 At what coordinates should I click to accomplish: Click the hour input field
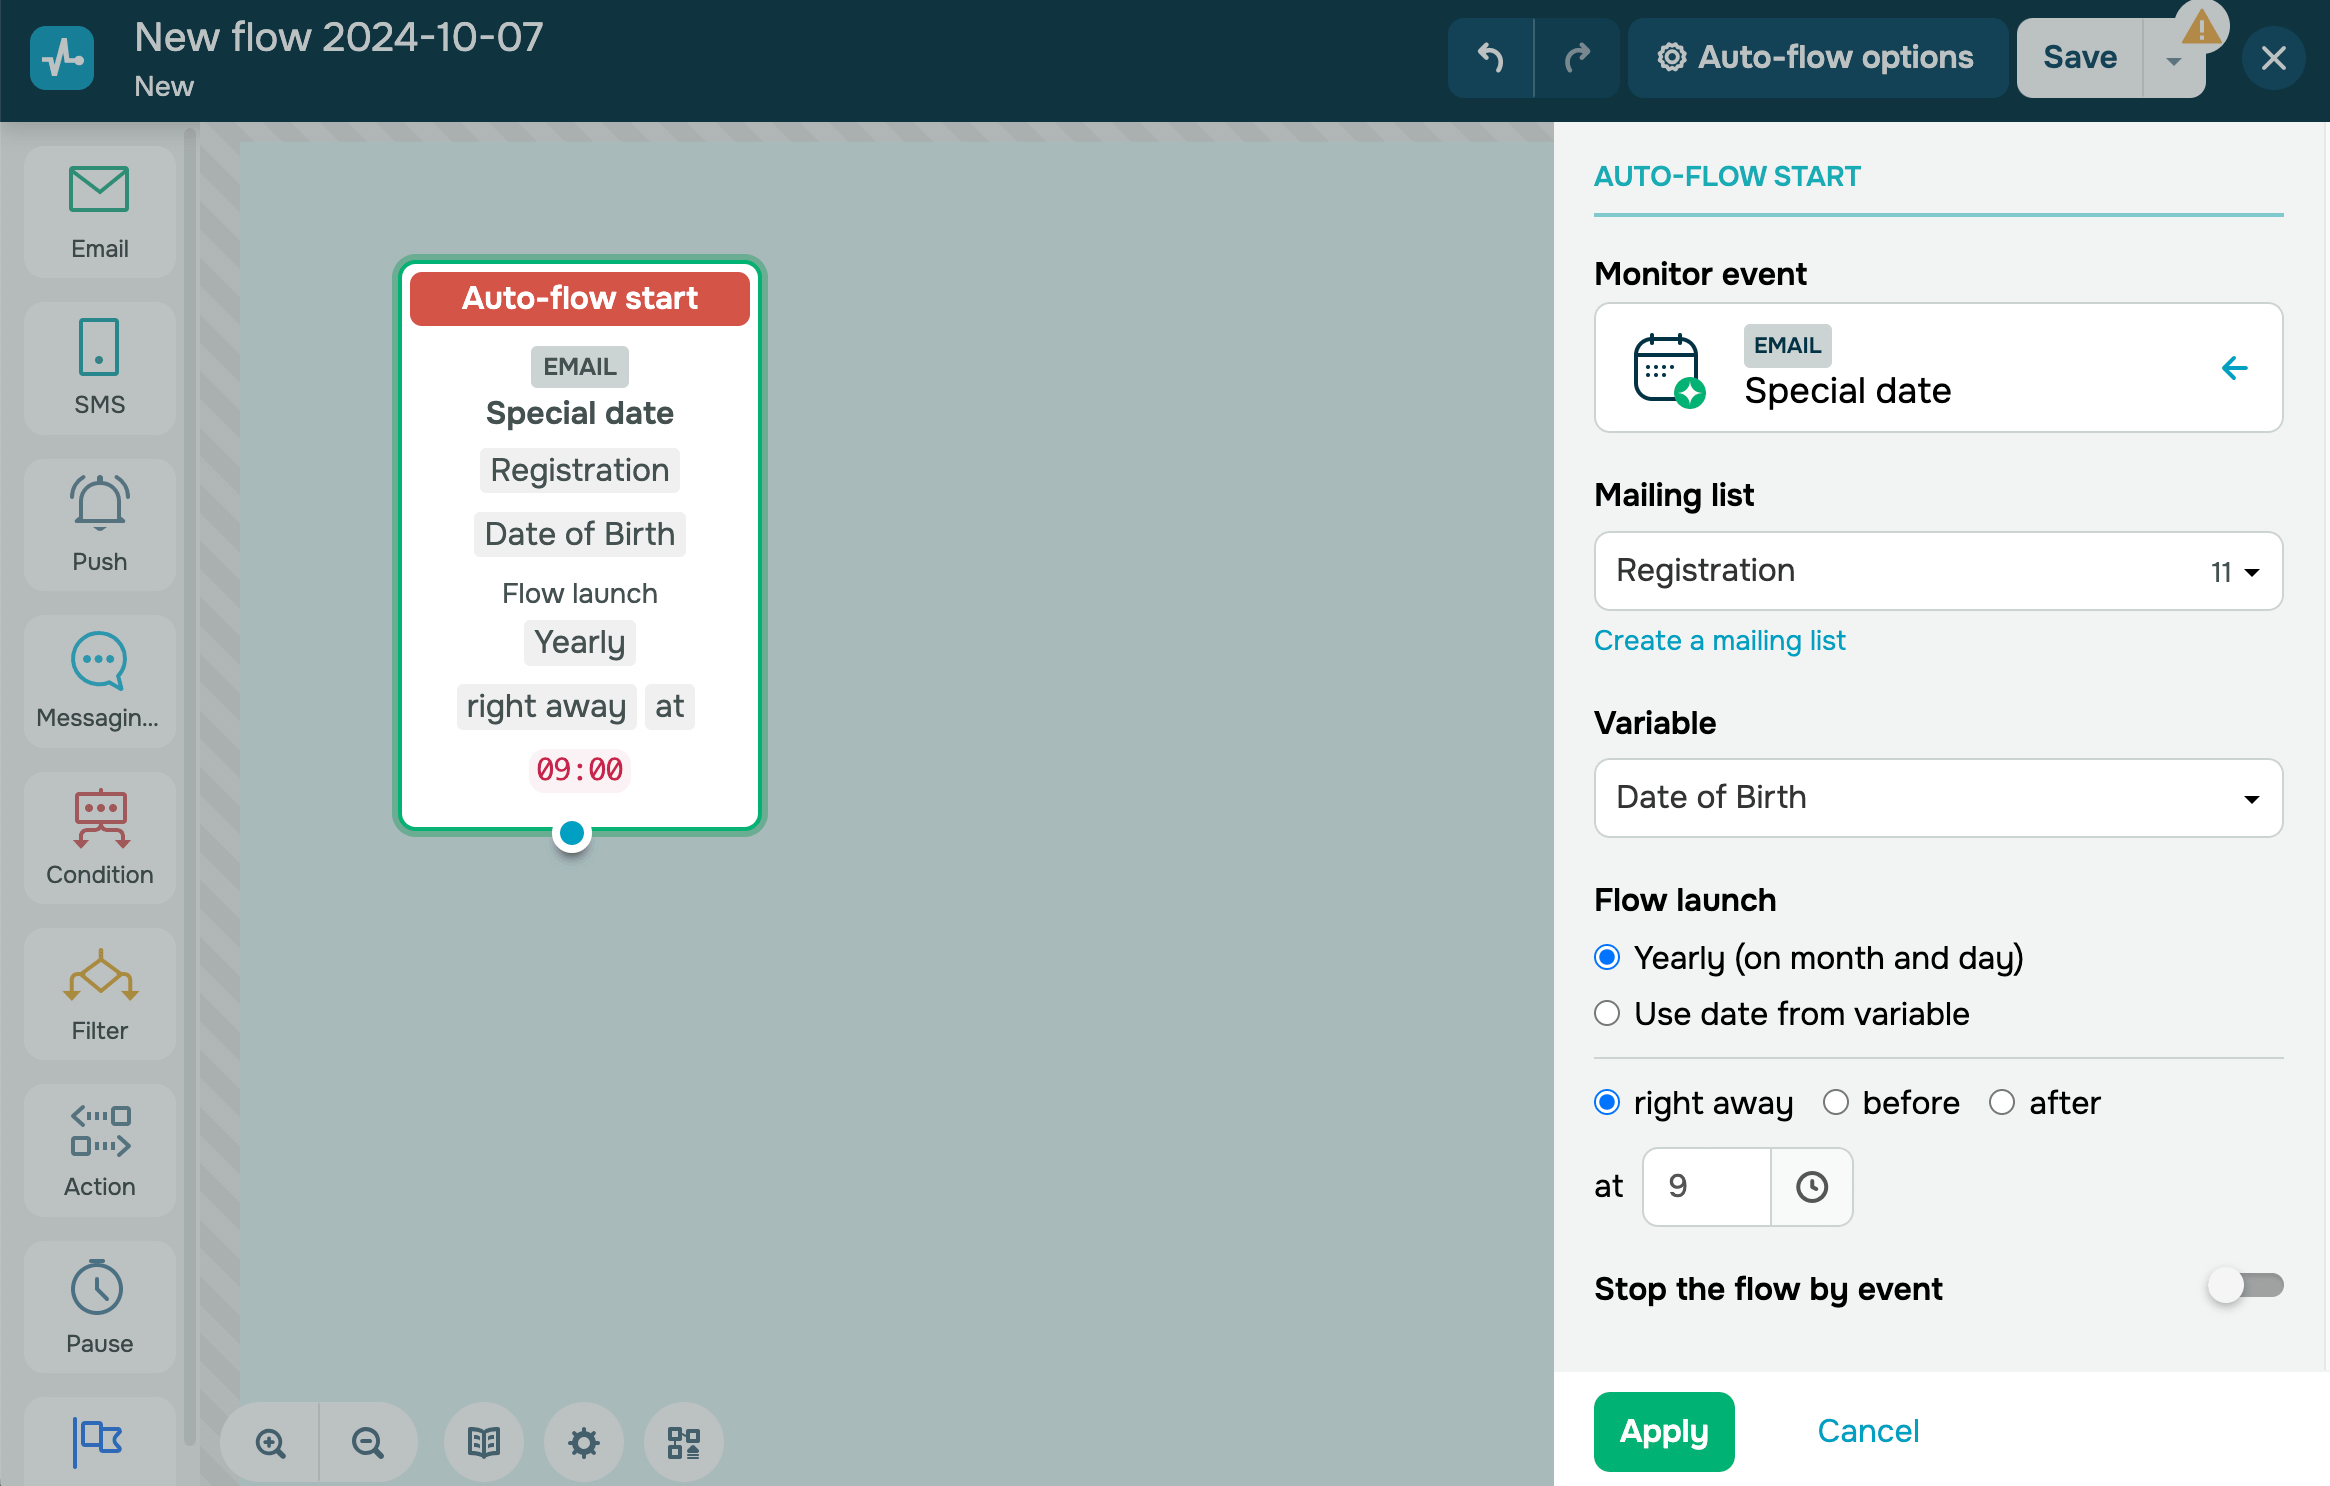[1706, 1187]
